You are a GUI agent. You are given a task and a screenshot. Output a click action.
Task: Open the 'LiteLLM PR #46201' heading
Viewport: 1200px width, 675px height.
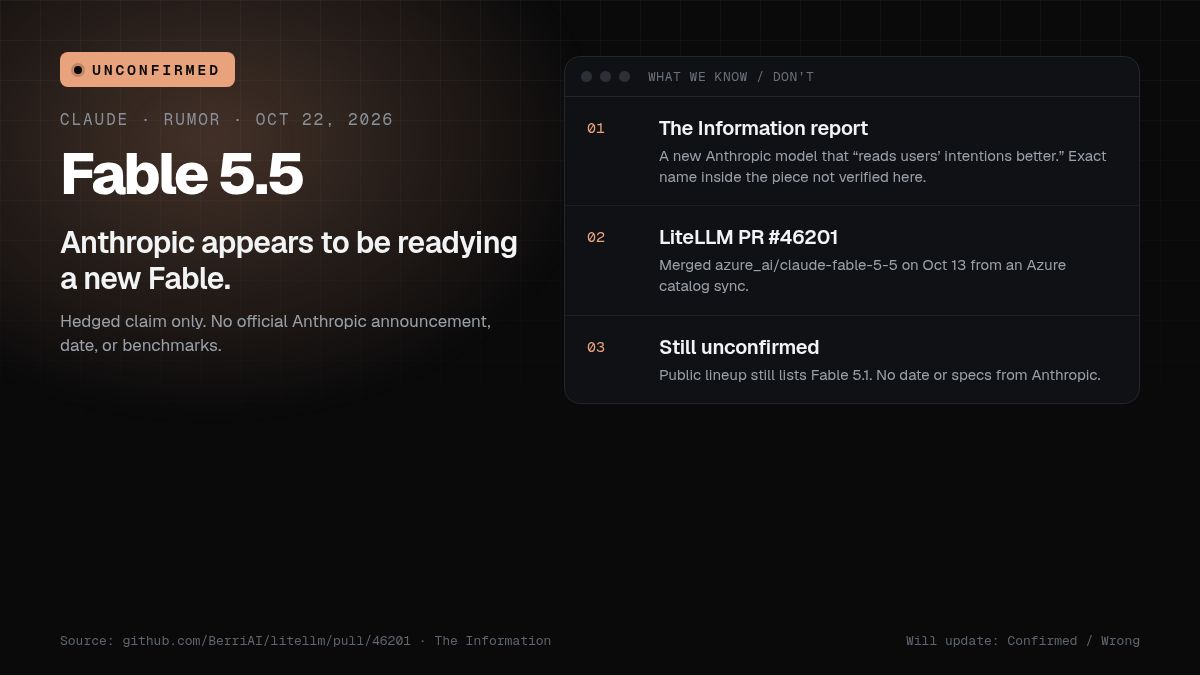tap(748, 237)
